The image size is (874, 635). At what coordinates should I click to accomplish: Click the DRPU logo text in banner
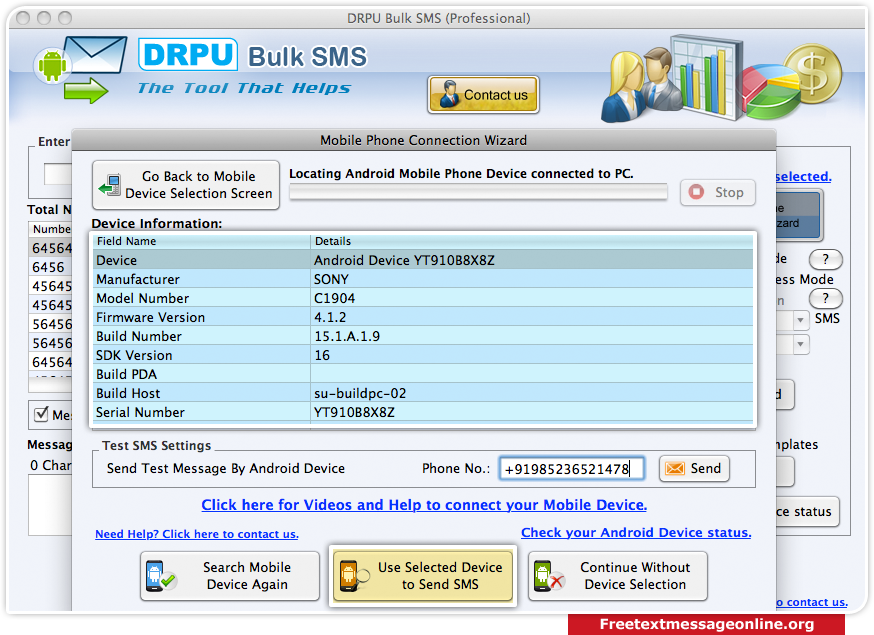tap(188, 55)
